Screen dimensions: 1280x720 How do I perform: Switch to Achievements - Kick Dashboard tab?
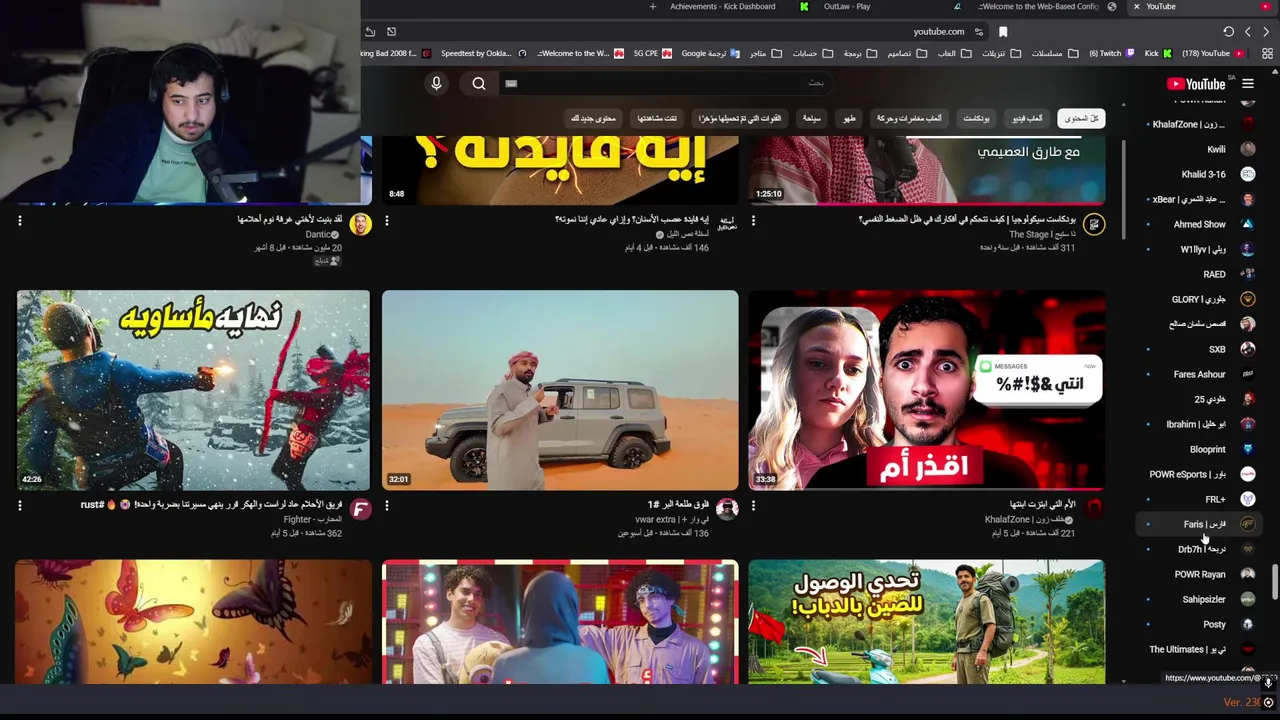coord(722,7)
